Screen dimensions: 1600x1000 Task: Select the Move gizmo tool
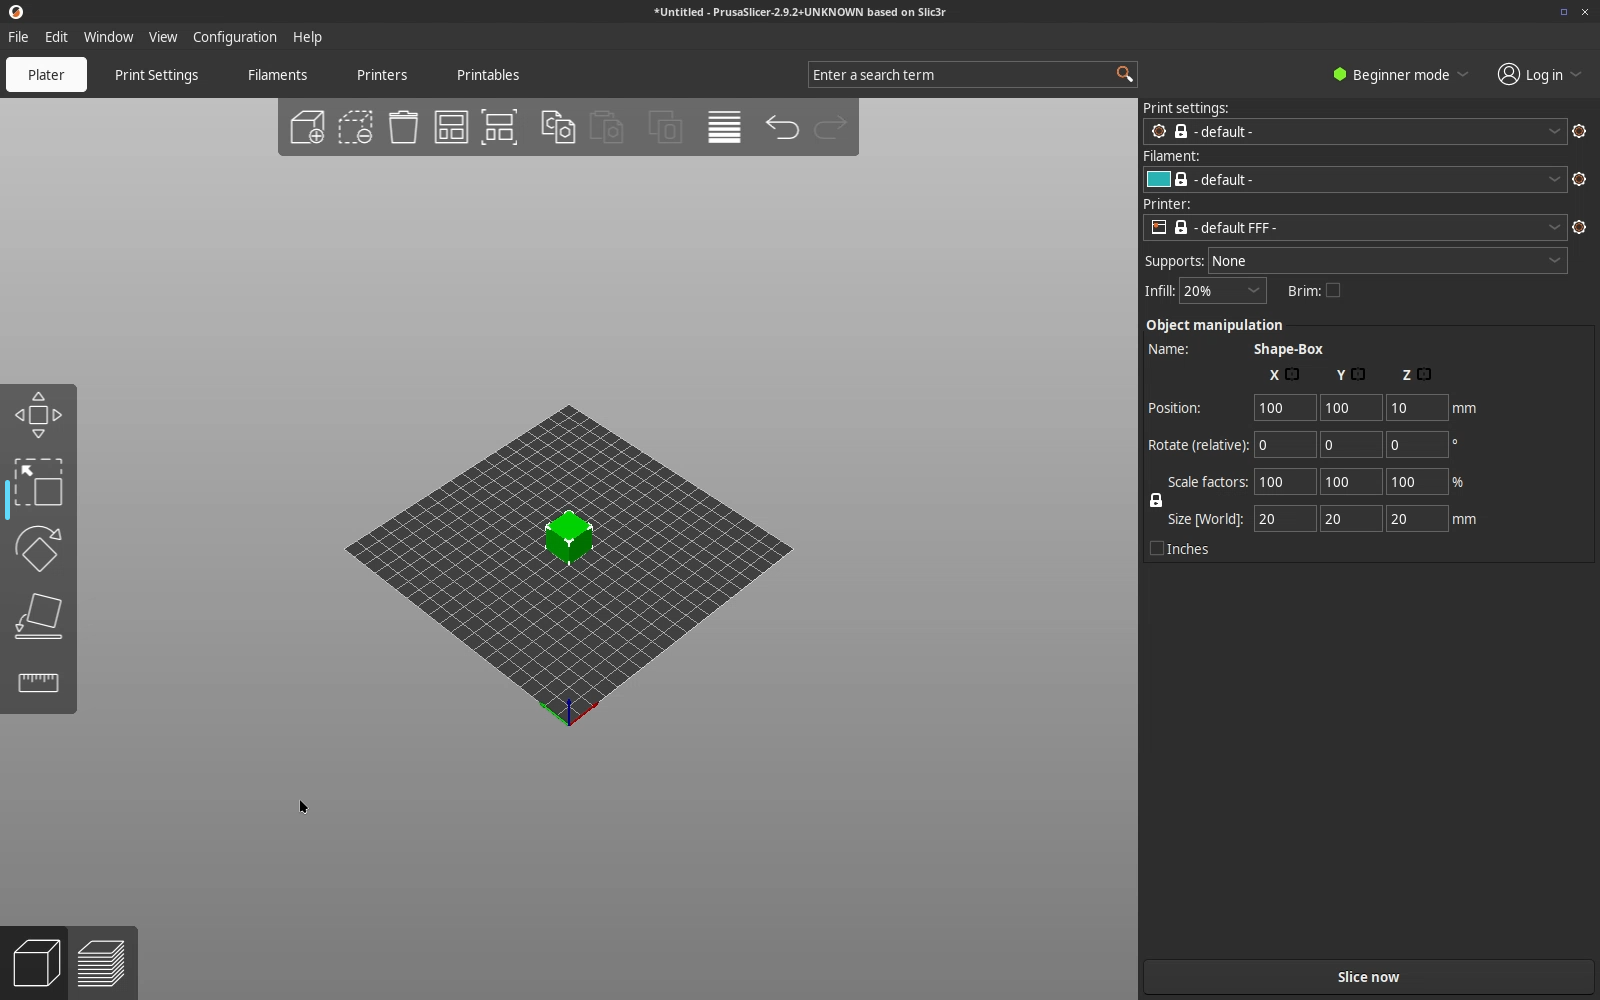point(38,415)
